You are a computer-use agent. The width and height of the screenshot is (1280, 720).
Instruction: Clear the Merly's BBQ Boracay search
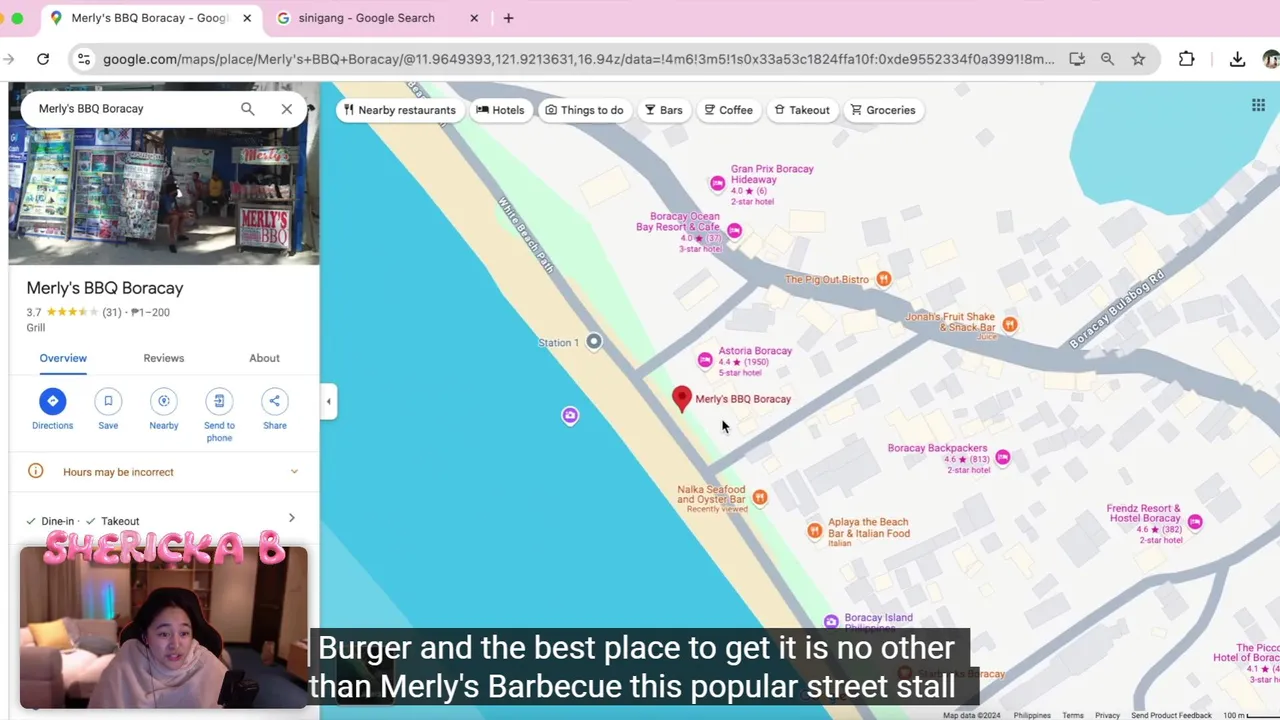[x=287, y=109]
